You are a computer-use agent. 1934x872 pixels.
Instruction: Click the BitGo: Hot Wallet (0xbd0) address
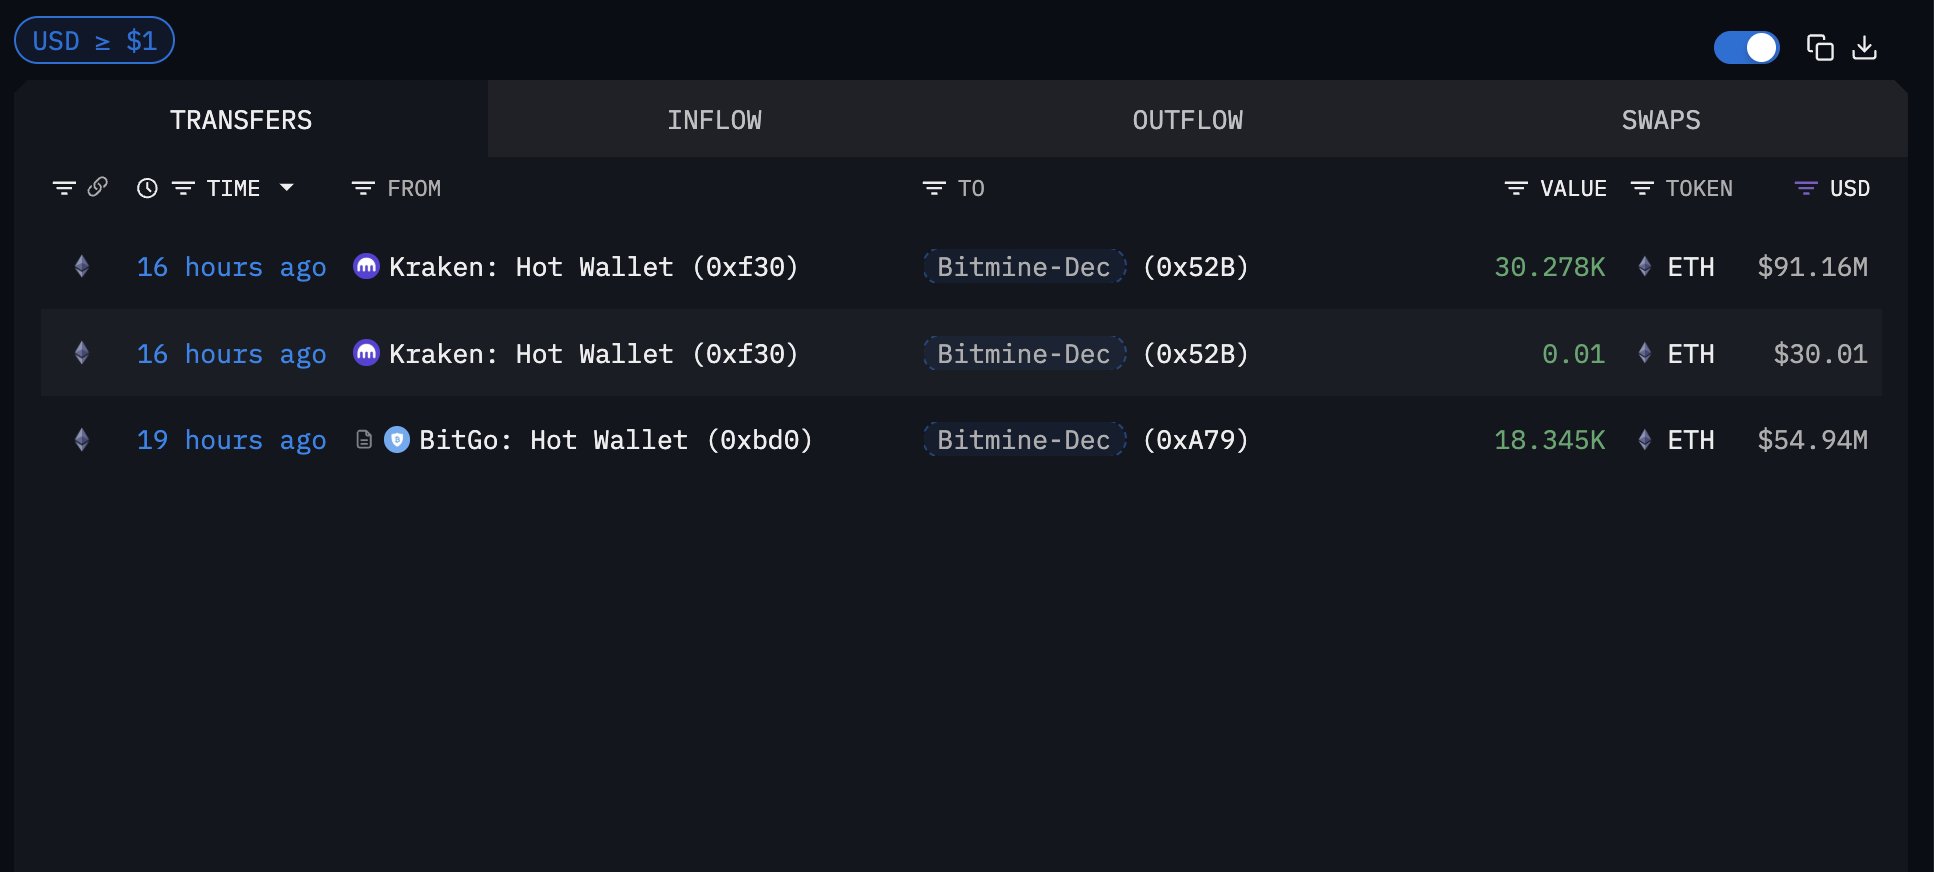[x=615, y=440]
